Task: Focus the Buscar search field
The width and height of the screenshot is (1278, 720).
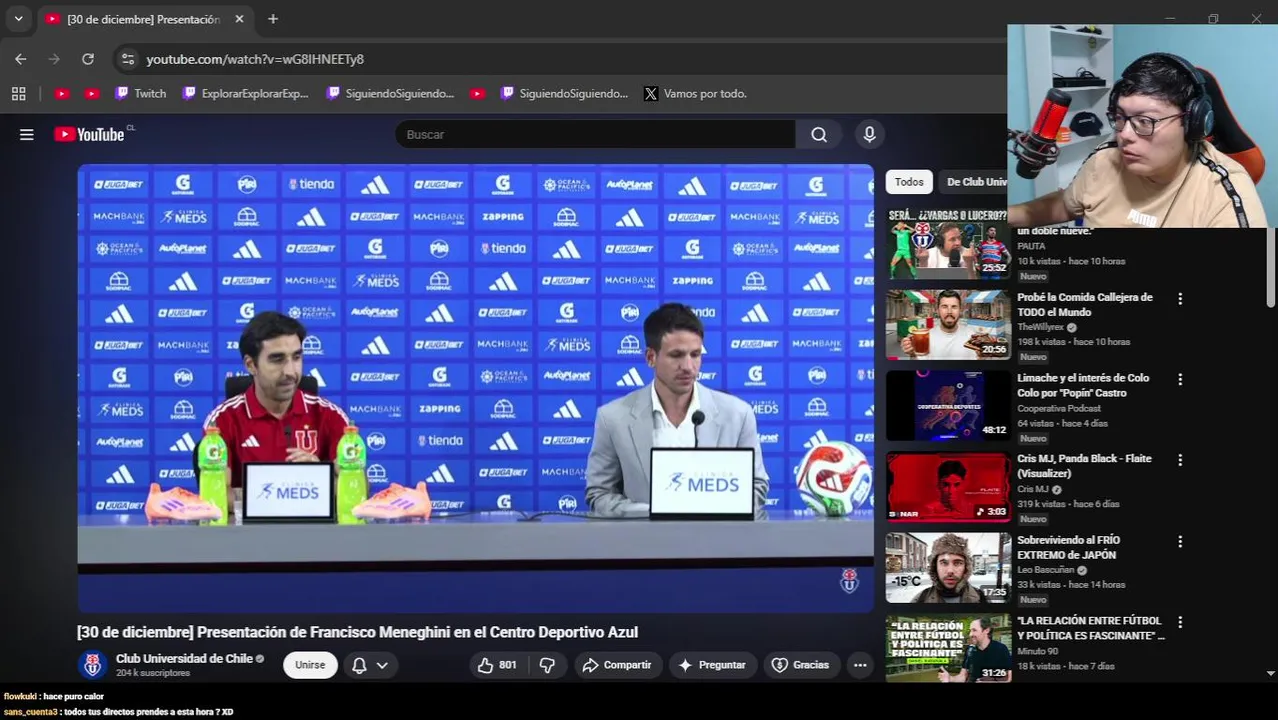Action: [x=595, y=134]
